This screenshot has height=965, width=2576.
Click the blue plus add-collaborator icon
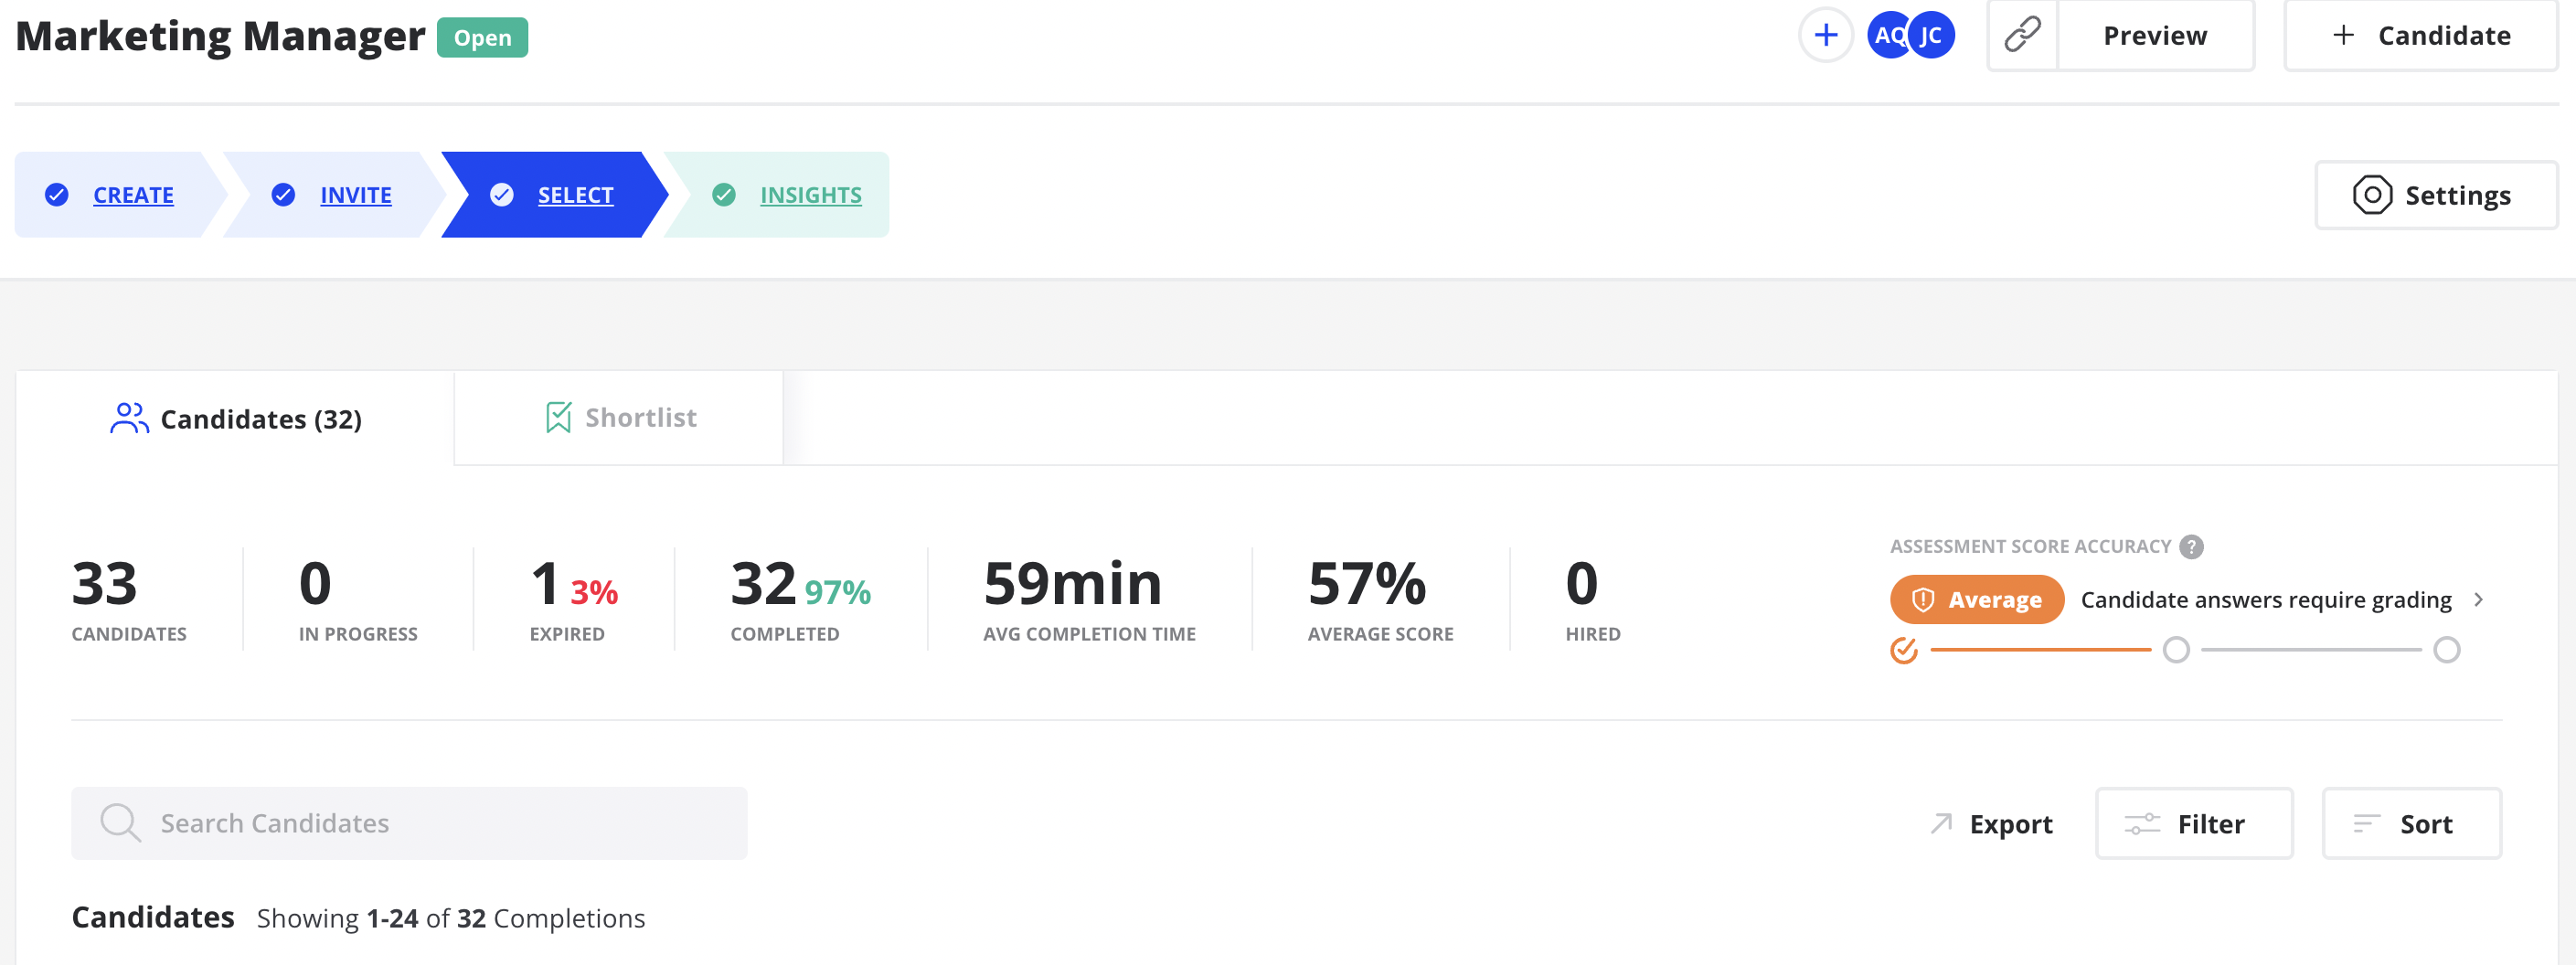point(1825,36)
